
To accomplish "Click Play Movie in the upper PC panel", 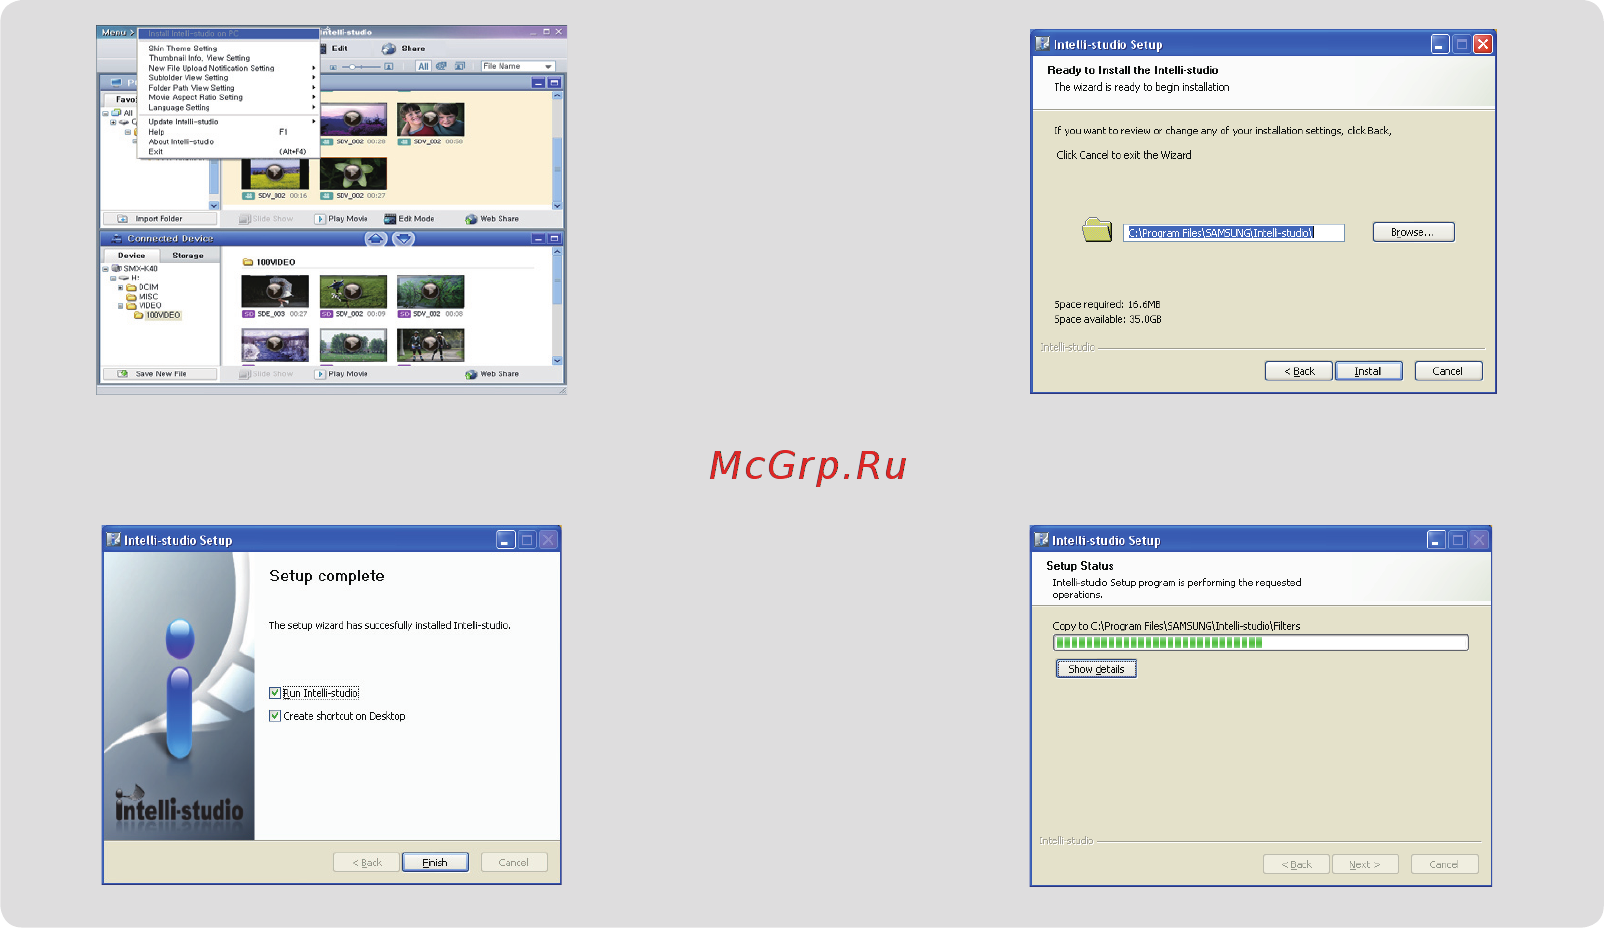I will tap(341, 218).
